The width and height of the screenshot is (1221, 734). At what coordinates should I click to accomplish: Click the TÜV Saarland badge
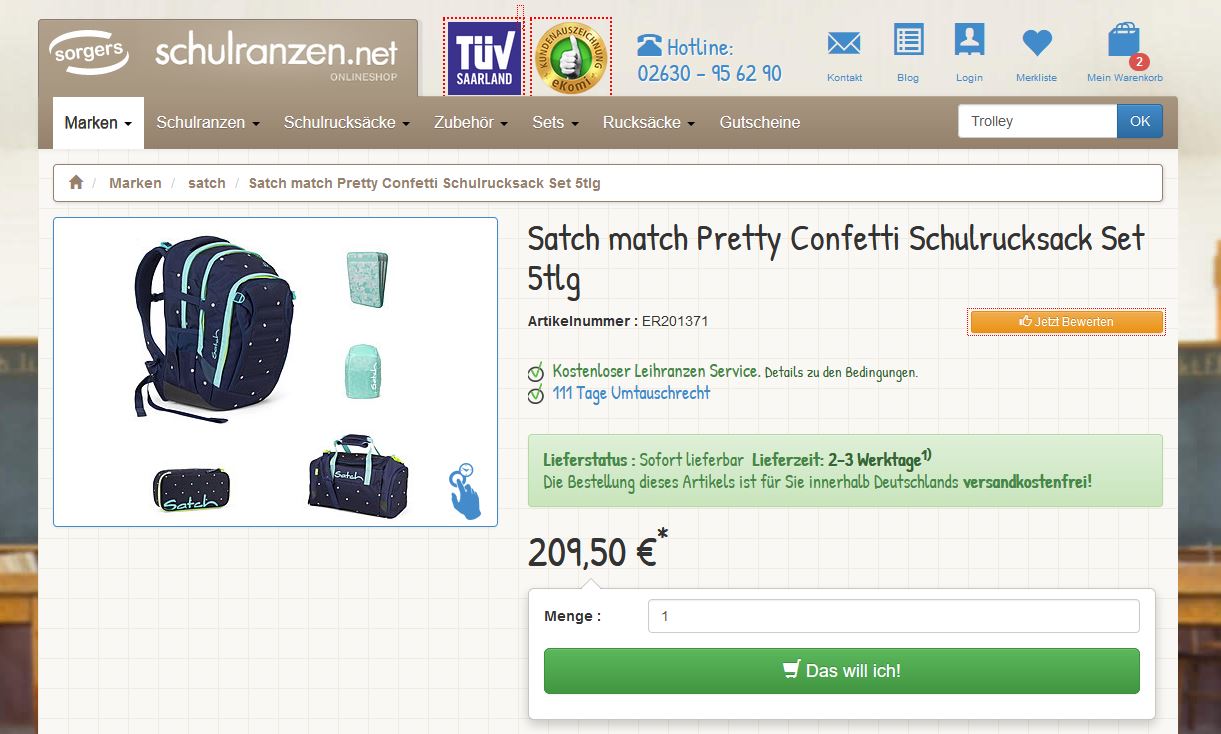(484, 59)
